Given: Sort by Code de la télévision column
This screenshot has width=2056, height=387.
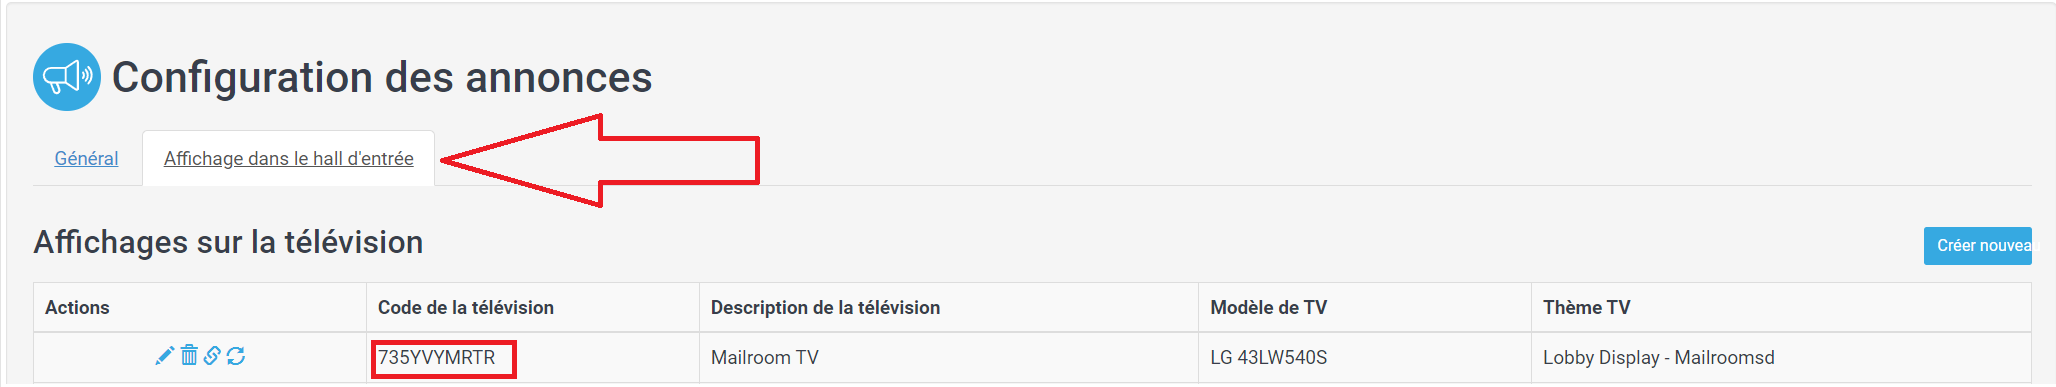Looking at the screenshot, I should pyautogui.click(x=466, y=308).
